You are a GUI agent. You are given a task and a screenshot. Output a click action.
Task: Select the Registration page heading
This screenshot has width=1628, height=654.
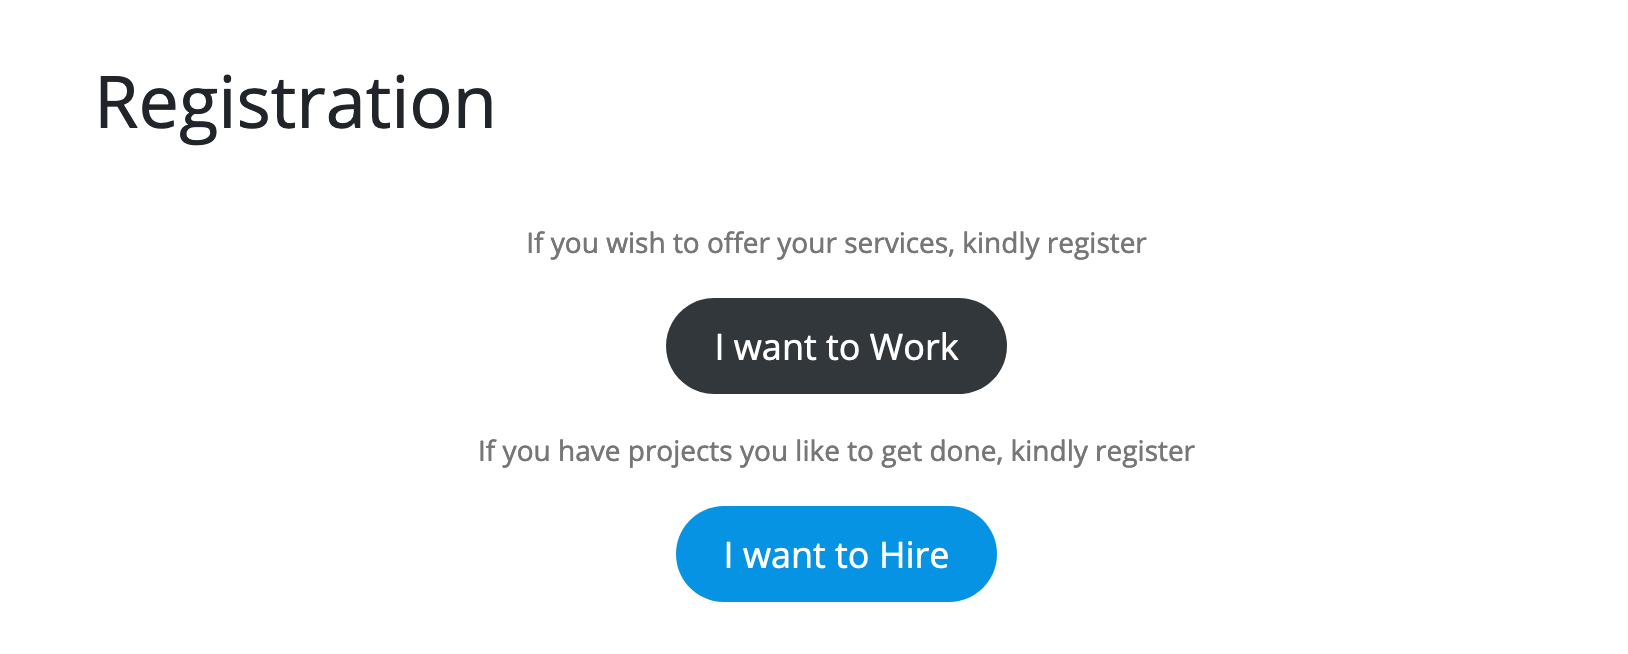(x=295, y=105)
